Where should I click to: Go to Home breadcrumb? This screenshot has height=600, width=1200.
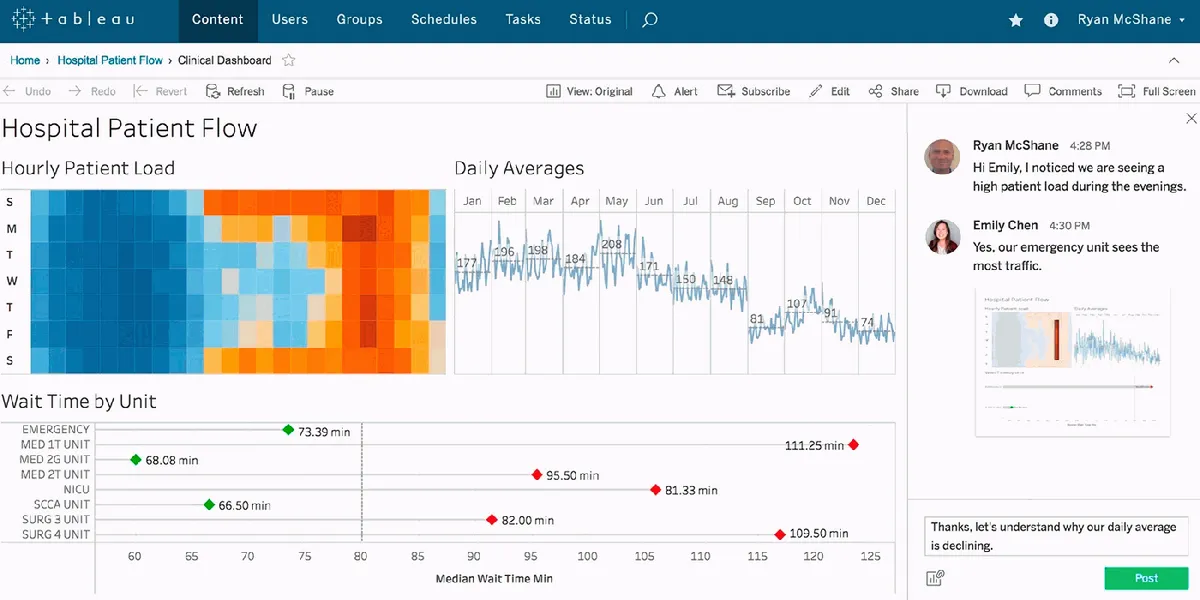coord(25,60)
